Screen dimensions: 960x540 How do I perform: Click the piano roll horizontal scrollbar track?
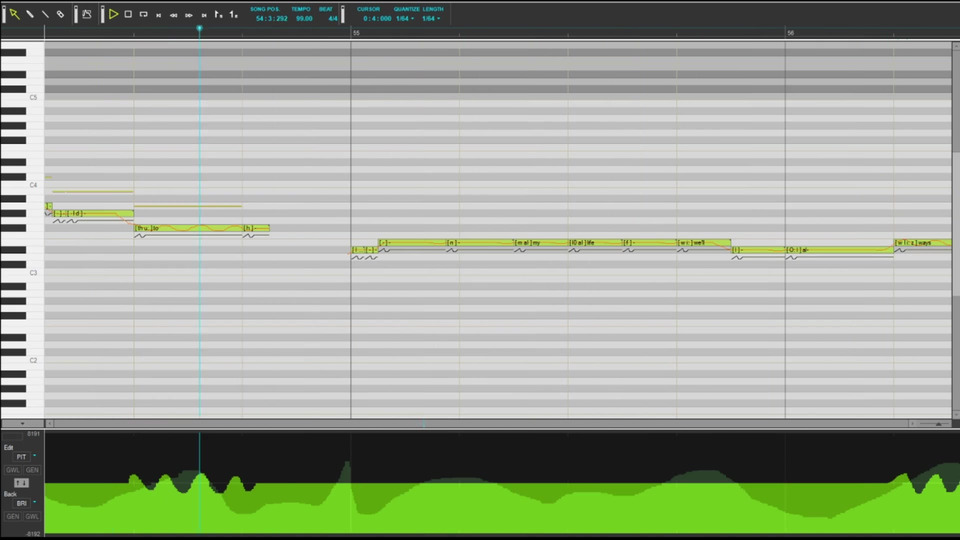[x=481, y=423]
